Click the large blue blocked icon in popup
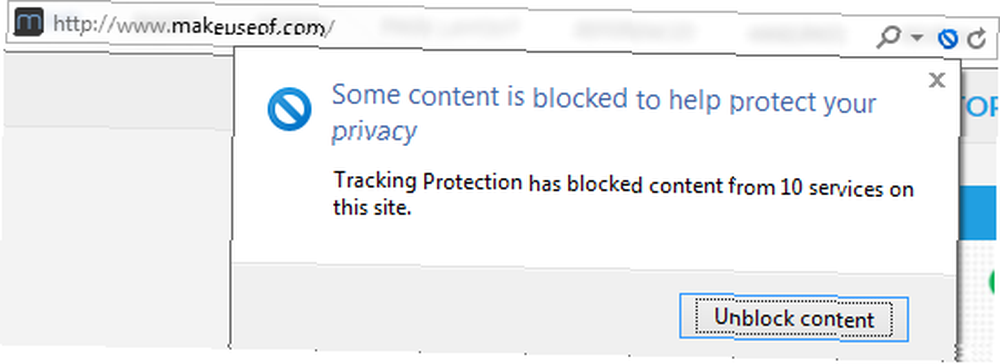The image size is (1000, 364). (x=290, y=109)
